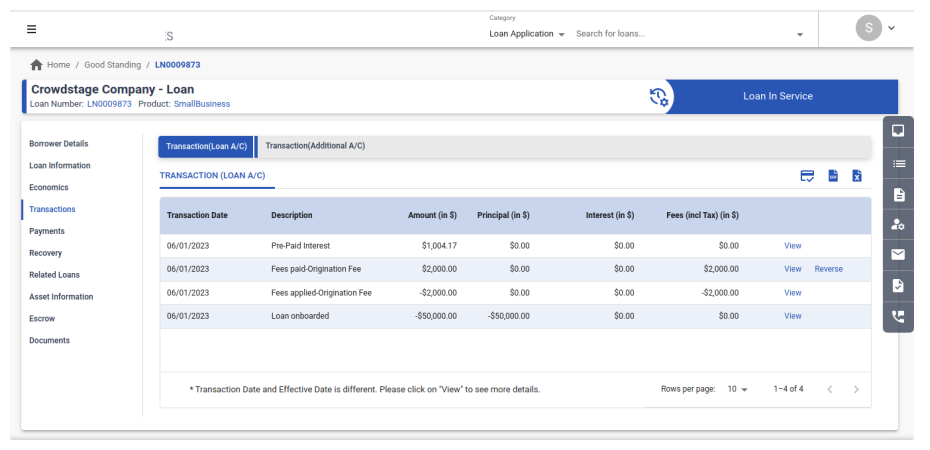Open the list view icon in right sidebar
The height and width of the screenshot is (450, 930).
[x=898, y=163]
